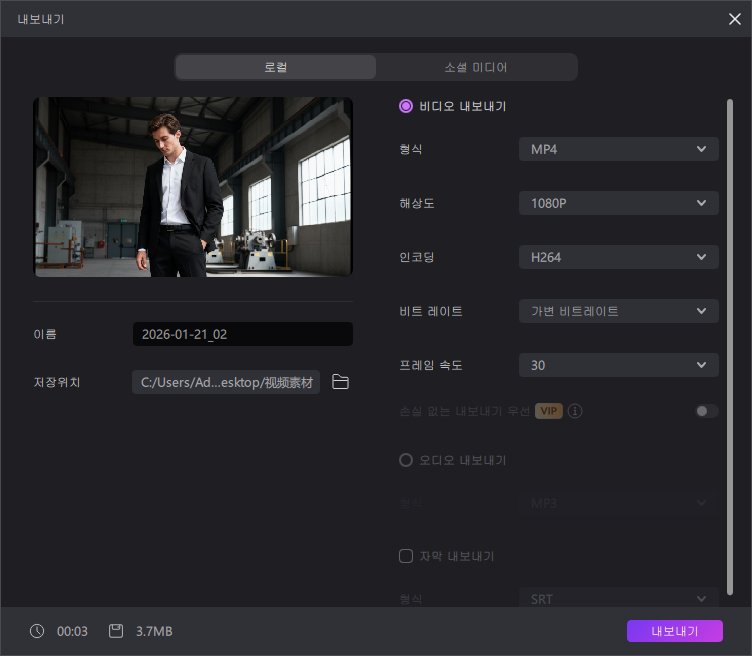The image size is (752, 656).
Task: Click the purple 내보내기 export button
Action: pyautogui.click(x=675, y=631)
